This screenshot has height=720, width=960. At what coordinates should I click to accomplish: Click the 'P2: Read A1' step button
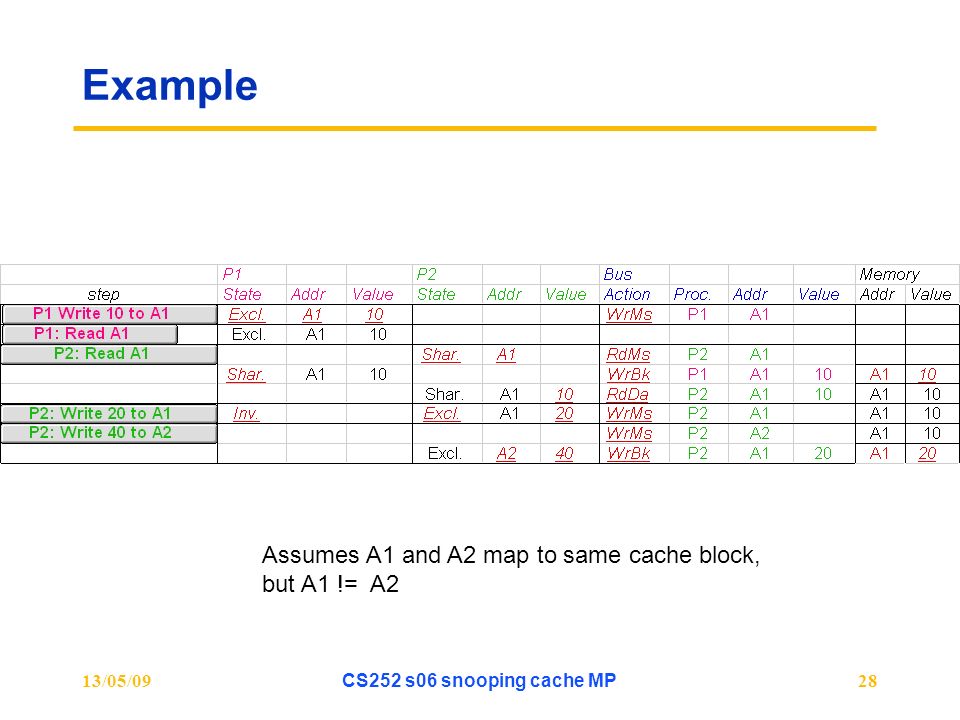coord(109,354)
